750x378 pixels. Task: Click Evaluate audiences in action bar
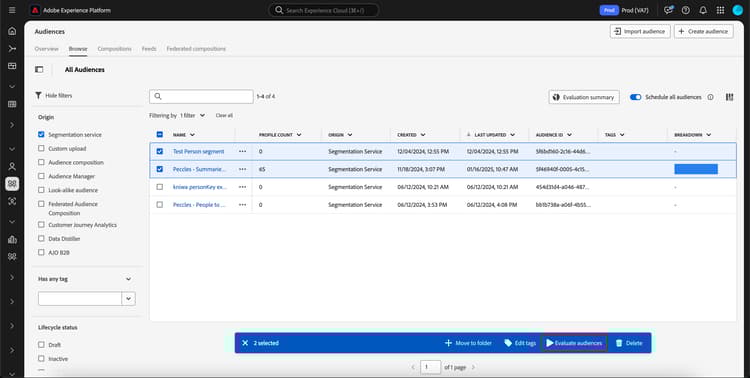574,343
